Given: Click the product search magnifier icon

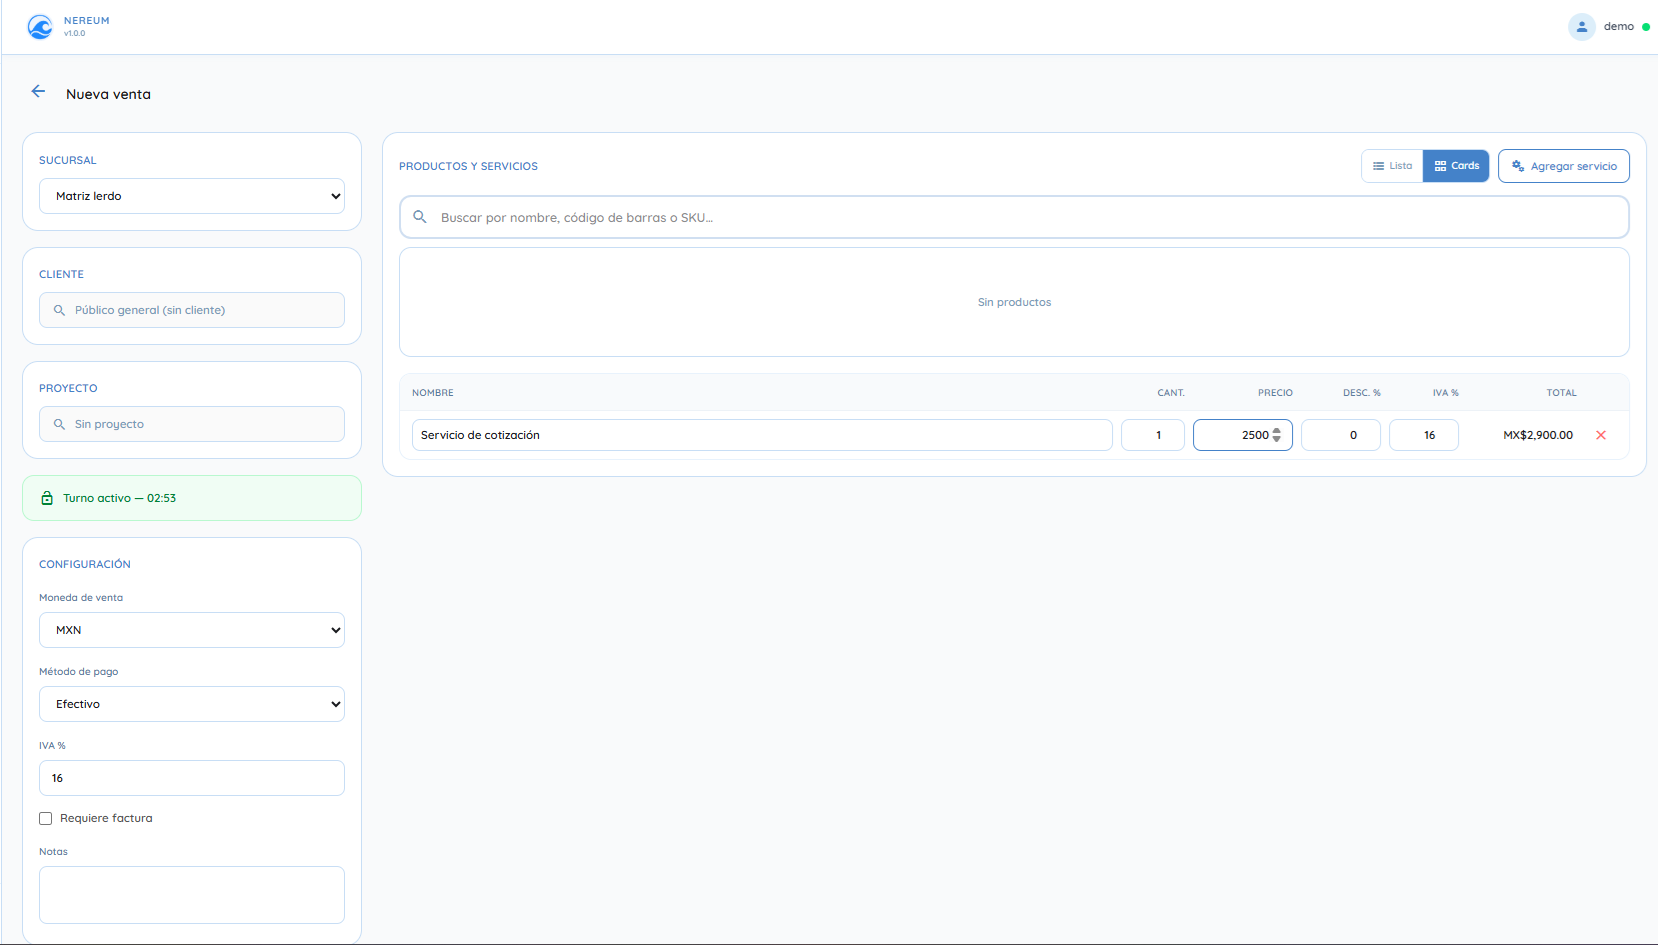Looking at the screenshot, I should click(420, 217).
